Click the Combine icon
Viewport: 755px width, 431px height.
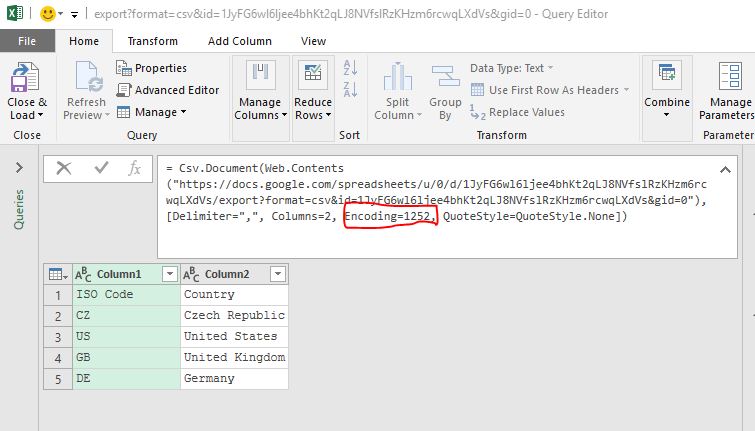(x=667, y=75)
